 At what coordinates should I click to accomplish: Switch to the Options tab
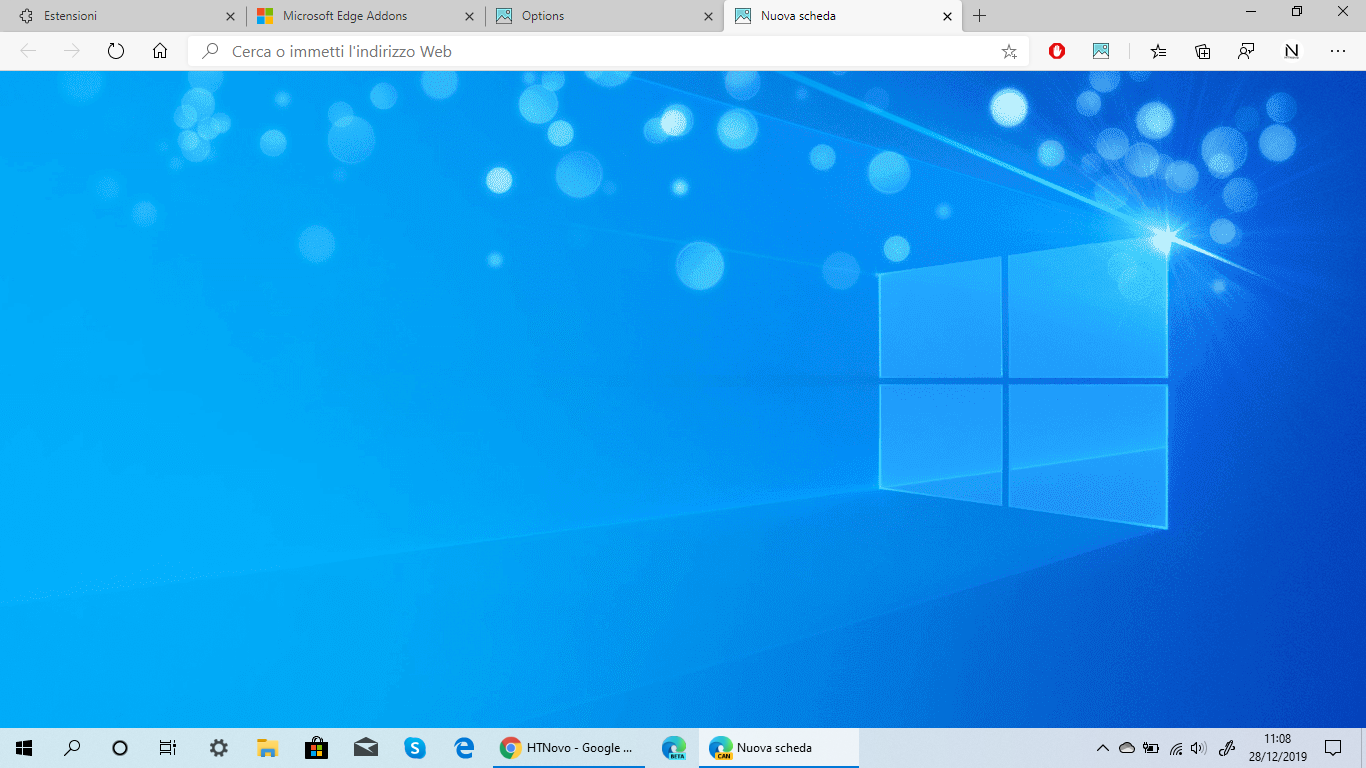pyautogui.click(x=605, y=16)
